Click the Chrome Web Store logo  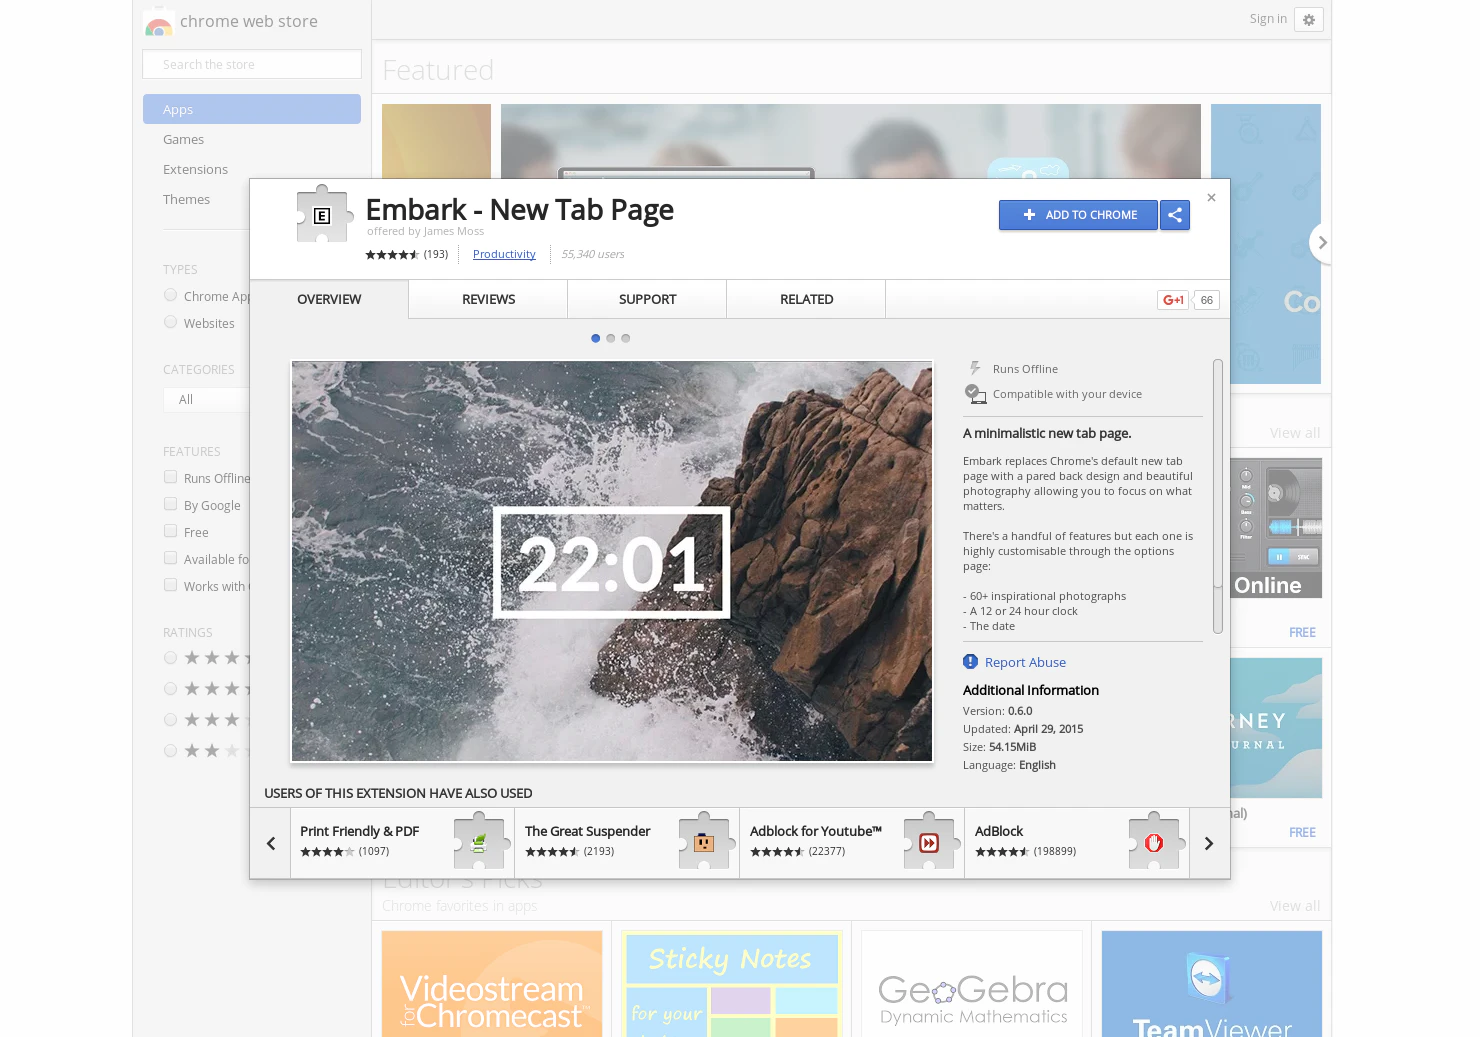point(158,22)
